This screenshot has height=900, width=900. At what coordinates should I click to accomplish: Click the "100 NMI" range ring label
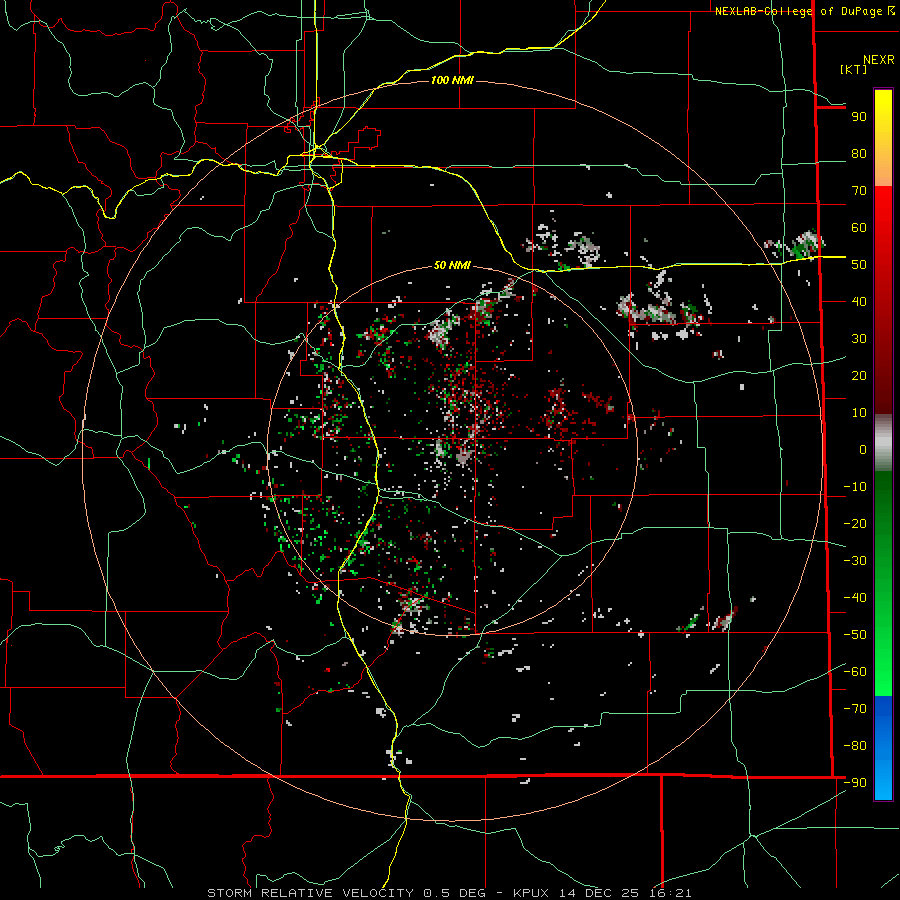[452, 80]
